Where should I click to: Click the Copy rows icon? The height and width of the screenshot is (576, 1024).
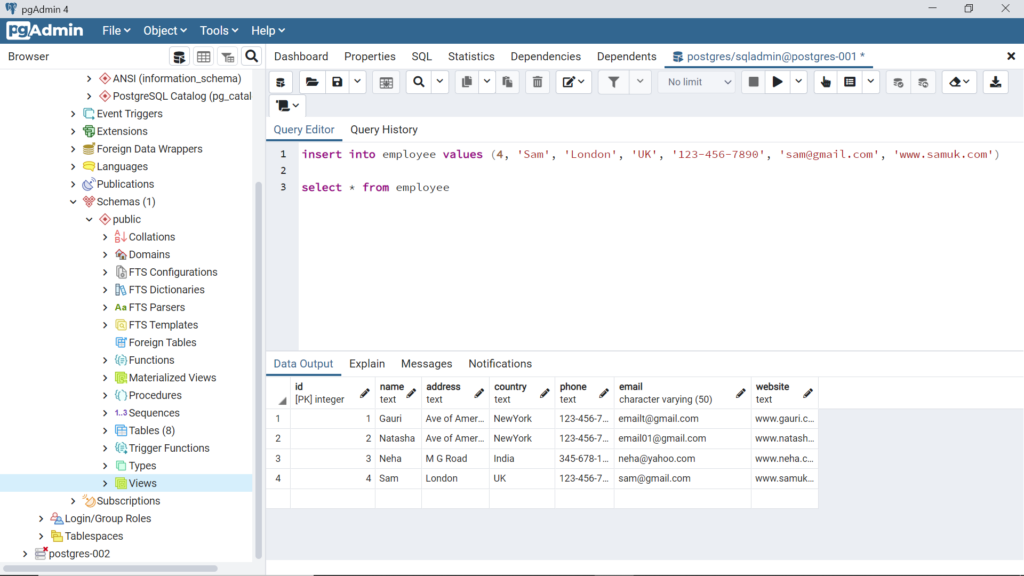pos(467,82)
